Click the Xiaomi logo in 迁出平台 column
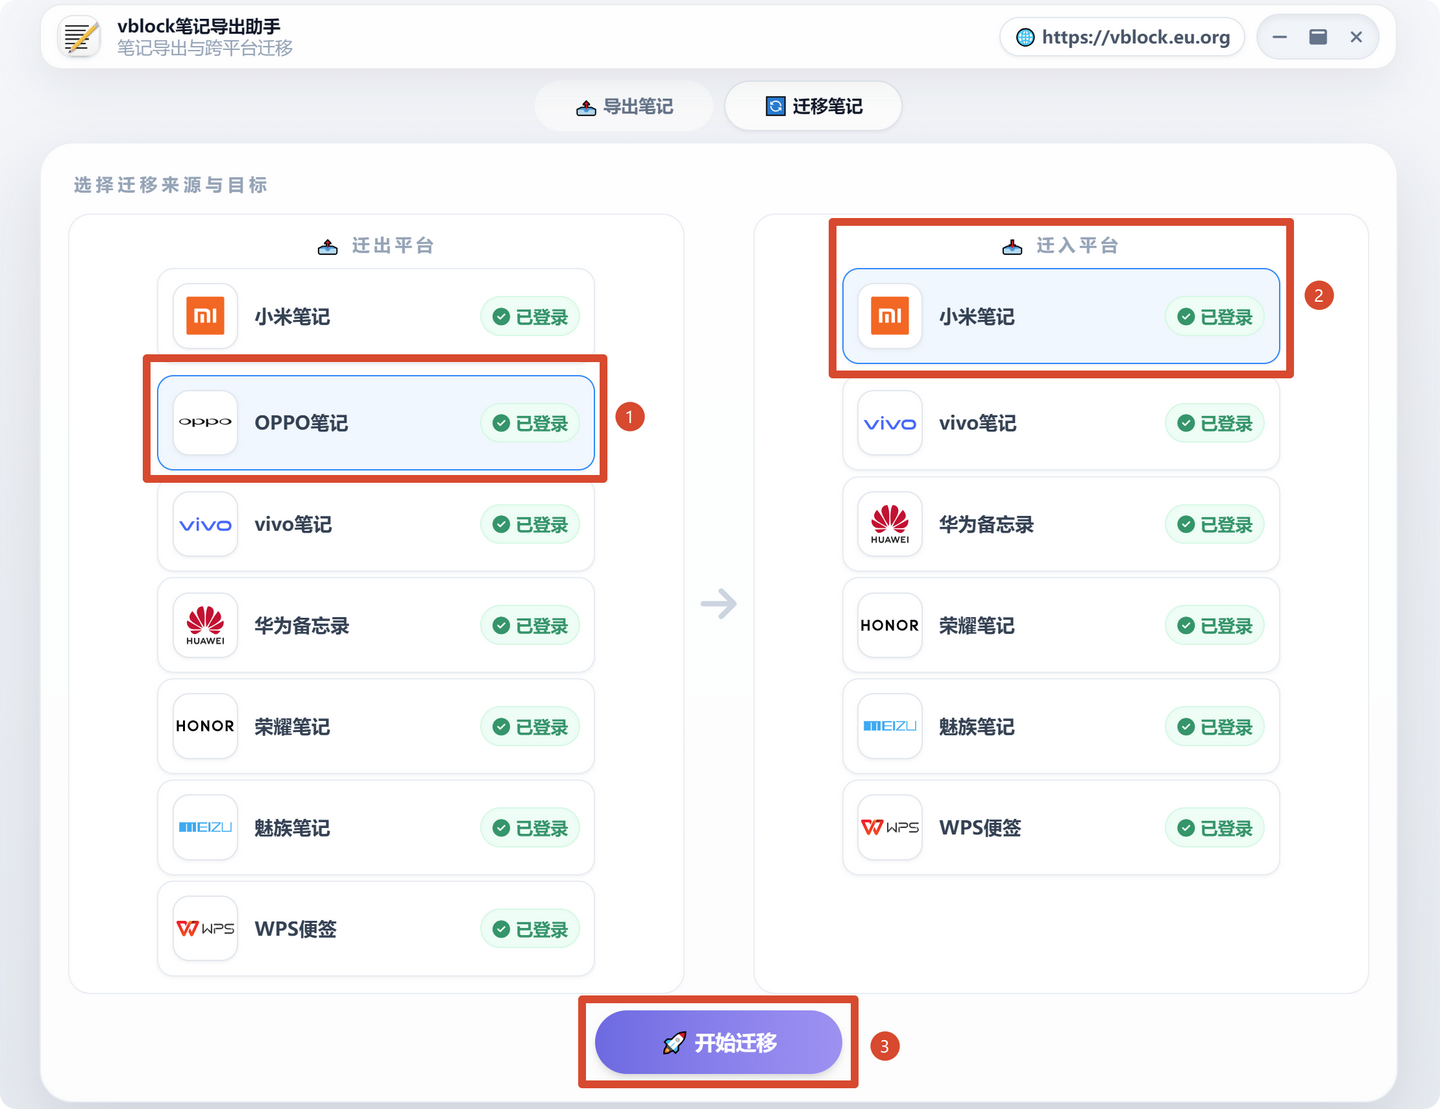Viewport: 1440px width, 1109px height. 205,316
